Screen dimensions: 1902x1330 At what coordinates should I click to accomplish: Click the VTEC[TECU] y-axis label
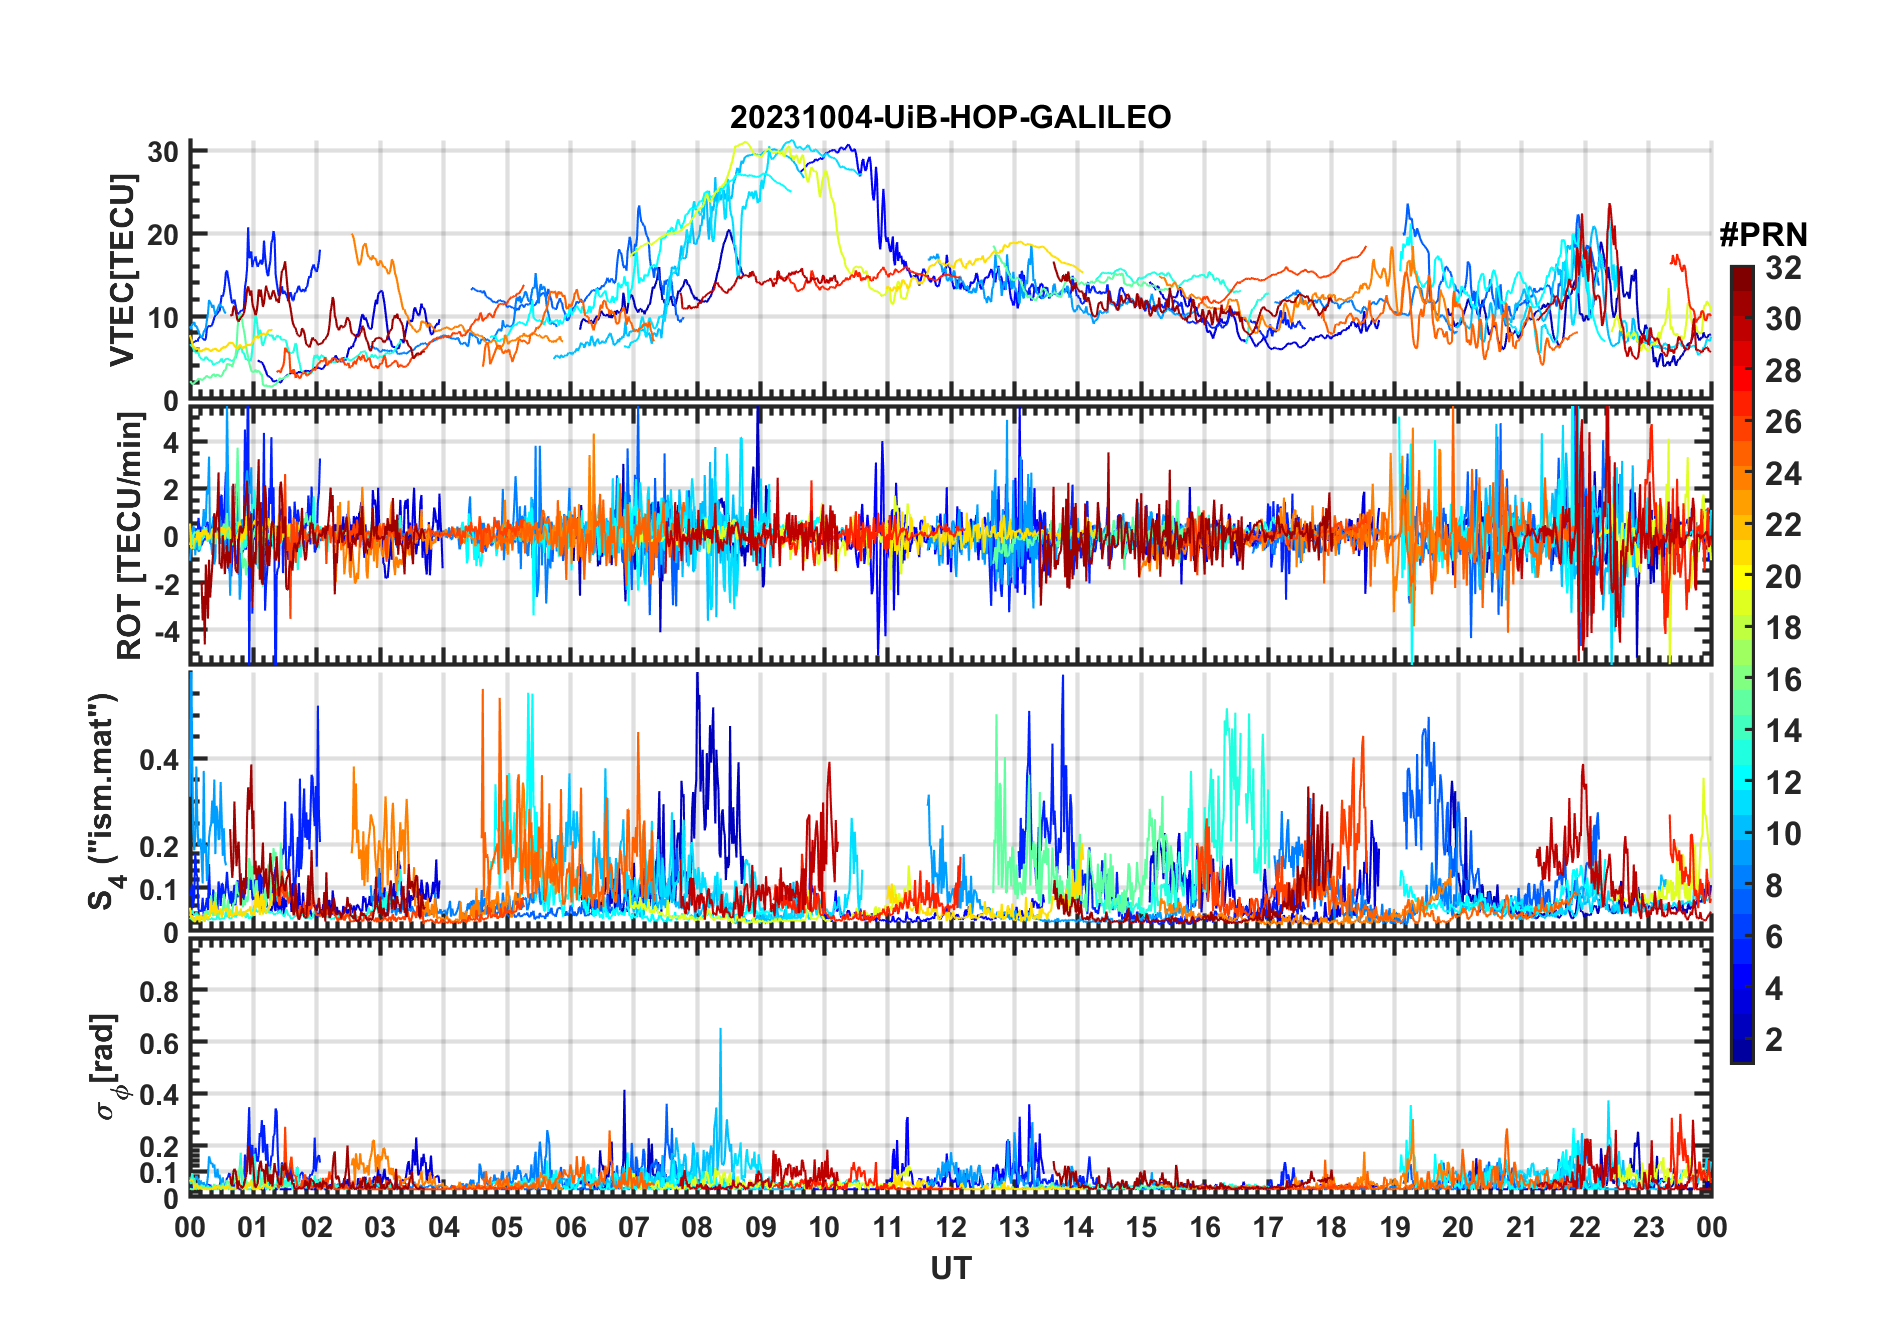[x=122, y=270]
